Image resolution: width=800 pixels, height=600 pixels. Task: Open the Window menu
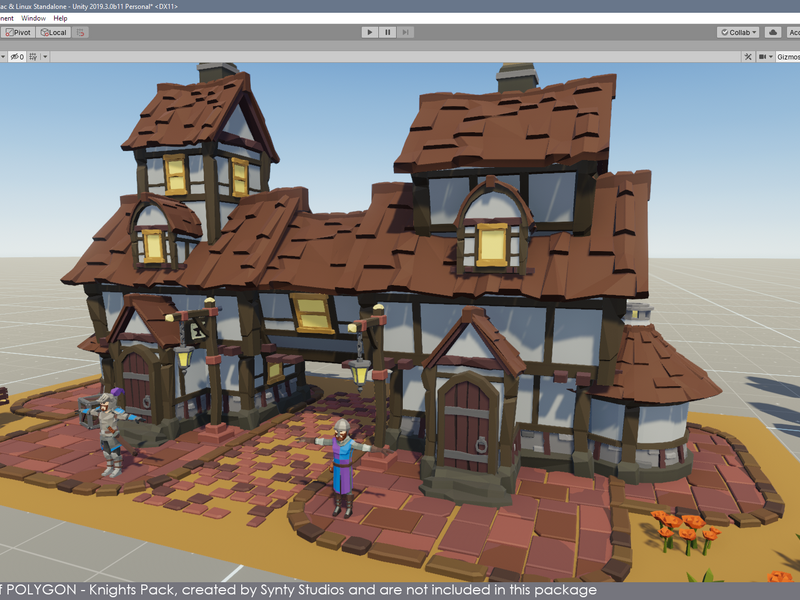click(x=34, y=18)
